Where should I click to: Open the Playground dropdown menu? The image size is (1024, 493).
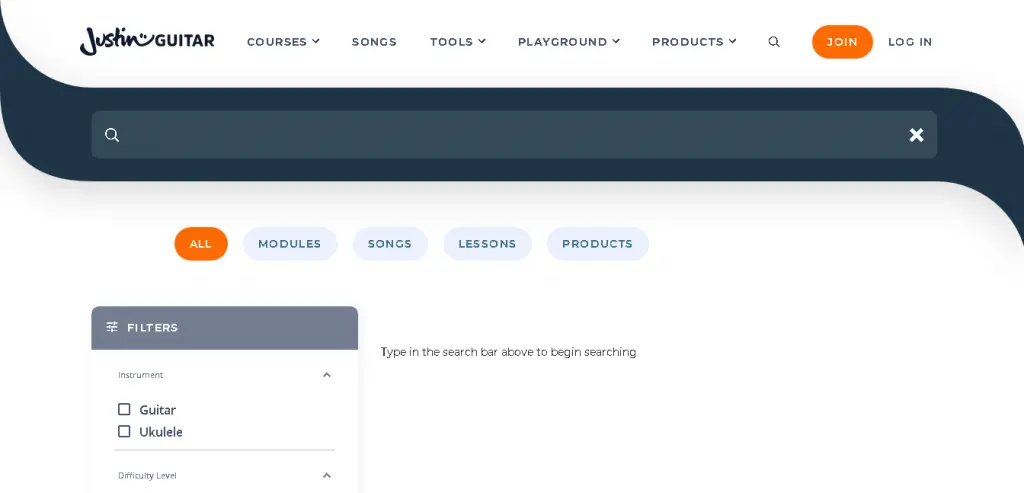click(568, 42)
